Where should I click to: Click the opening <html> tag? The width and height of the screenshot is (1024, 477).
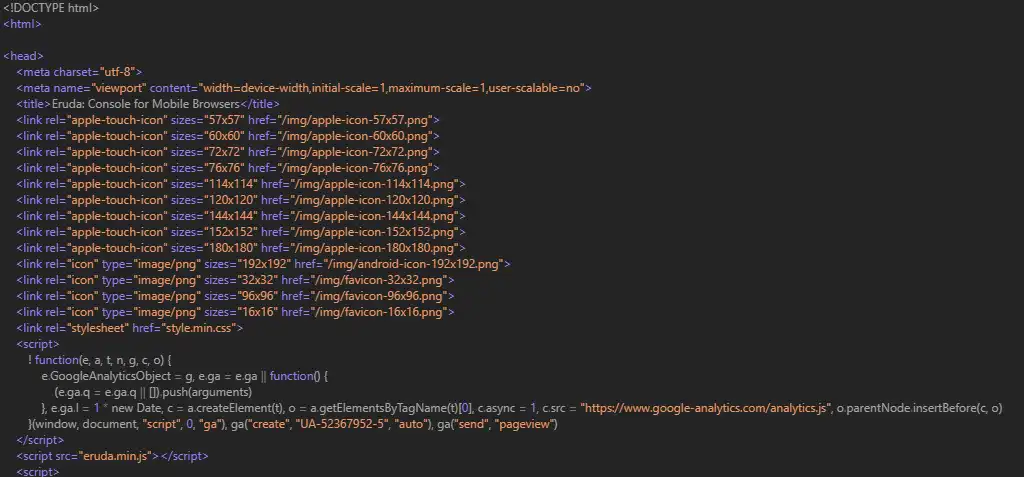pyautogui.click(x=22, y=24)
